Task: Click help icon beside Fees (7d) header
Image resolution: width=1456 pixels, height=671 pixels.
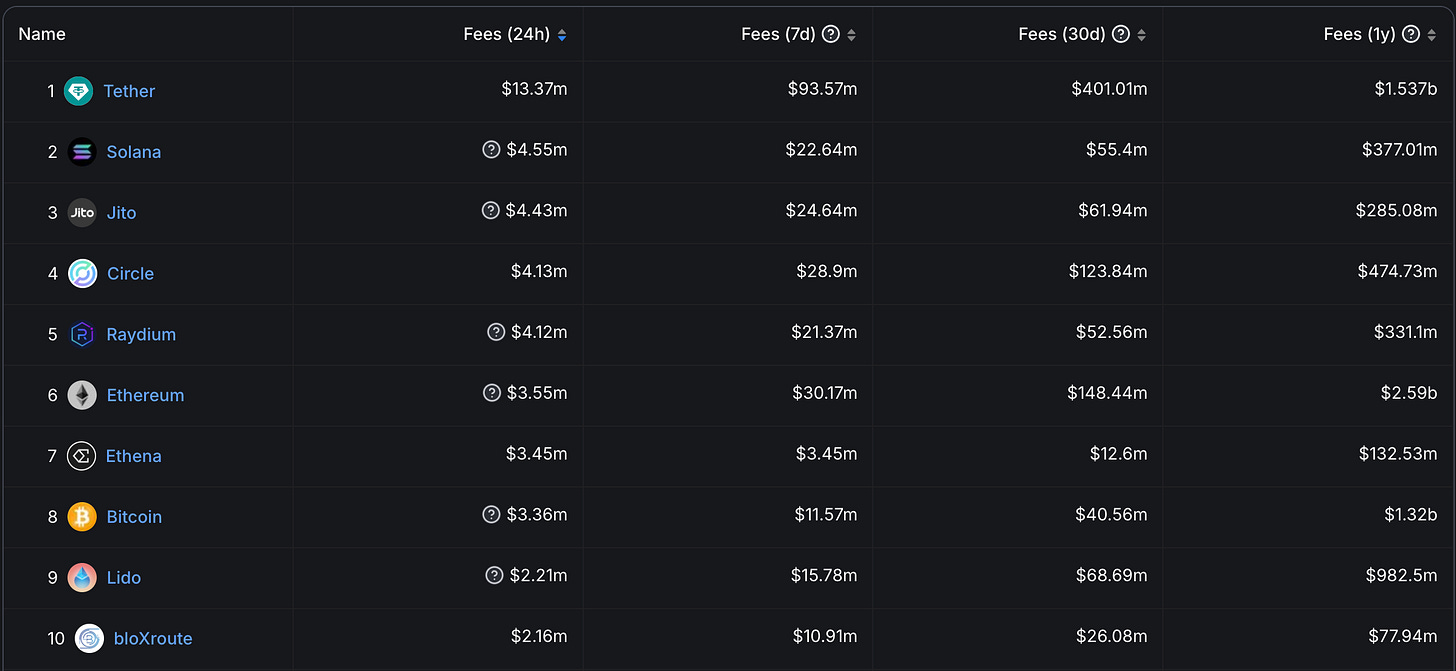Action: pyautogui.click(x=830, y=34)
